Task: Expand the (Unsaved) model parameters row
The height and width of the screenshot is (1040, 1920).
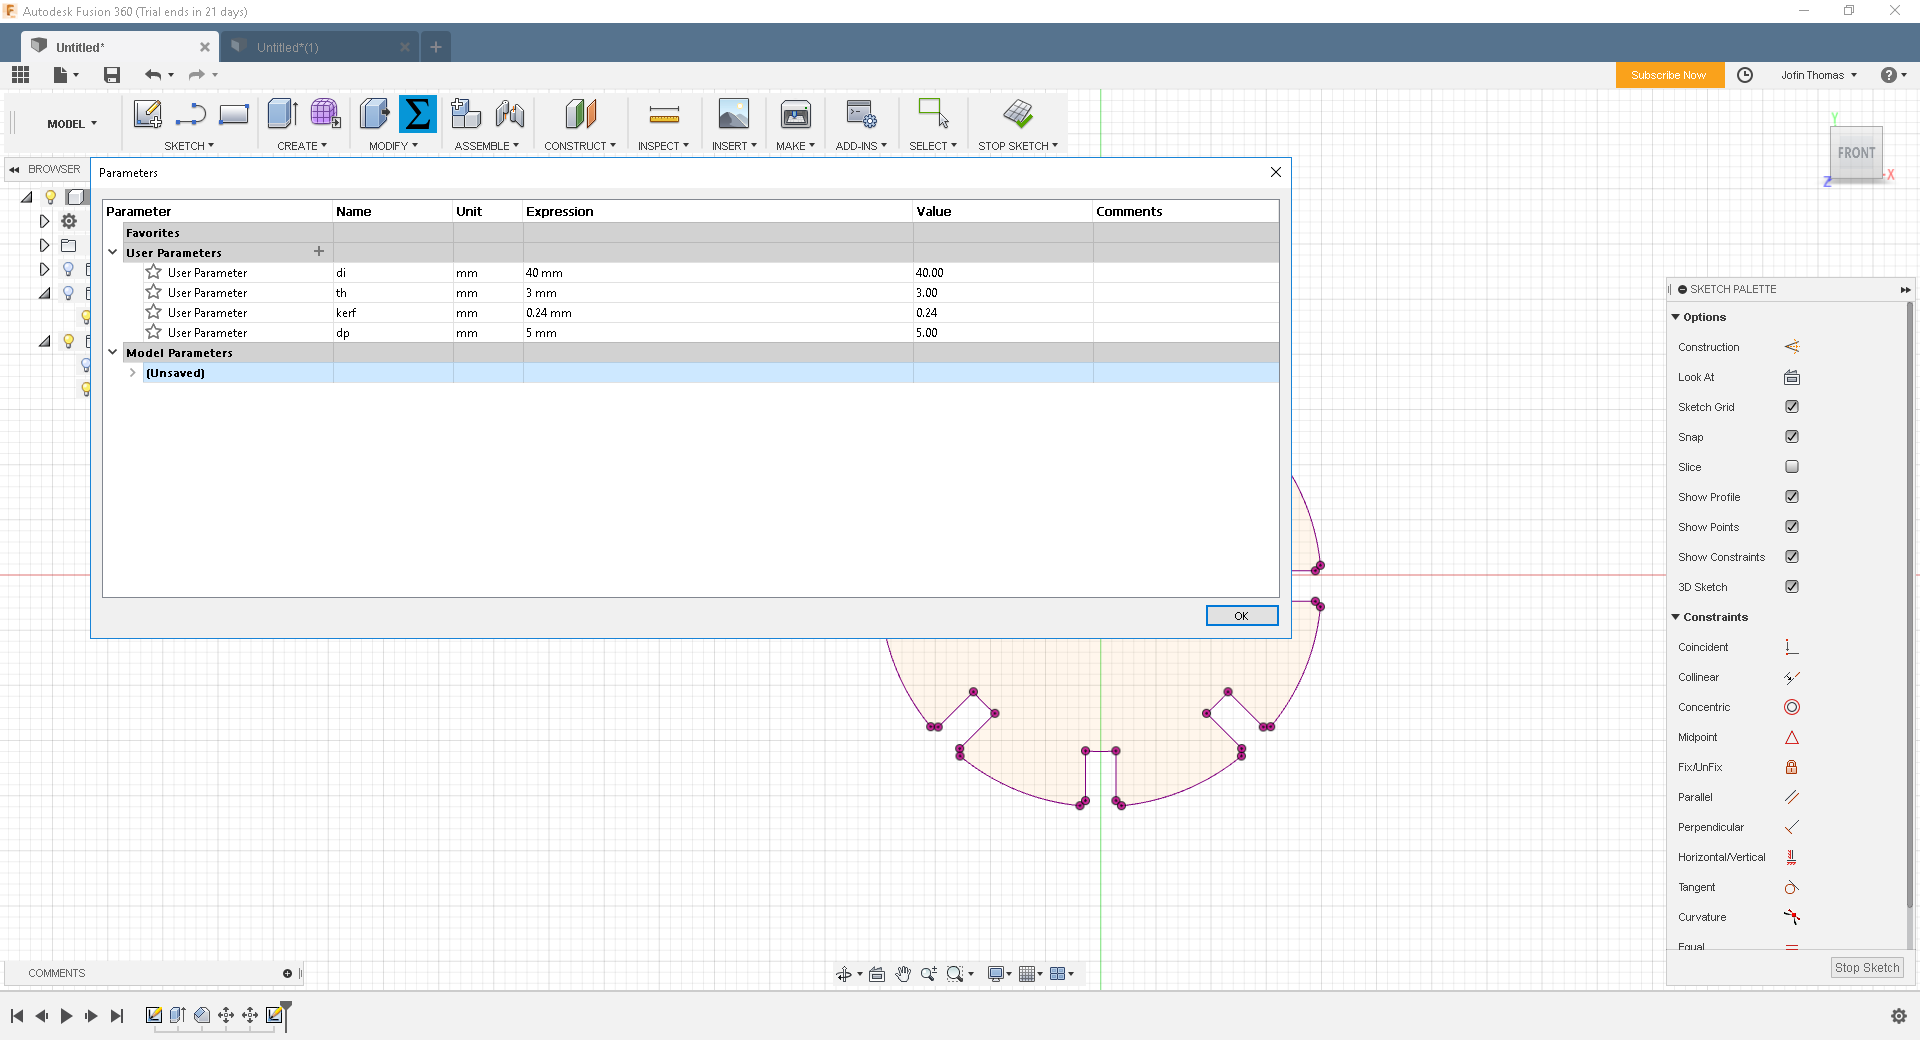Action: tap(133, 373)
